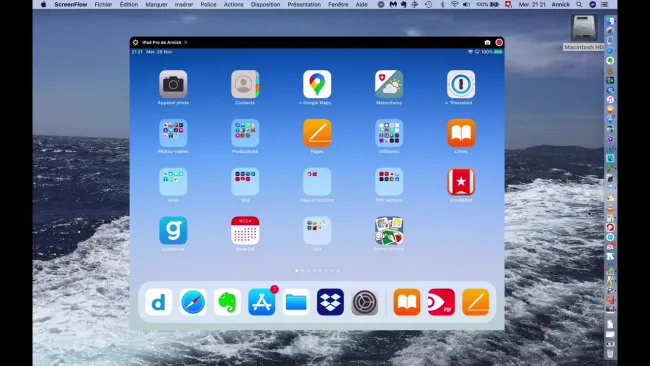The image size is (650, 366).
Task: Open Notification Center list icon
Action: [x=605, y=5]
